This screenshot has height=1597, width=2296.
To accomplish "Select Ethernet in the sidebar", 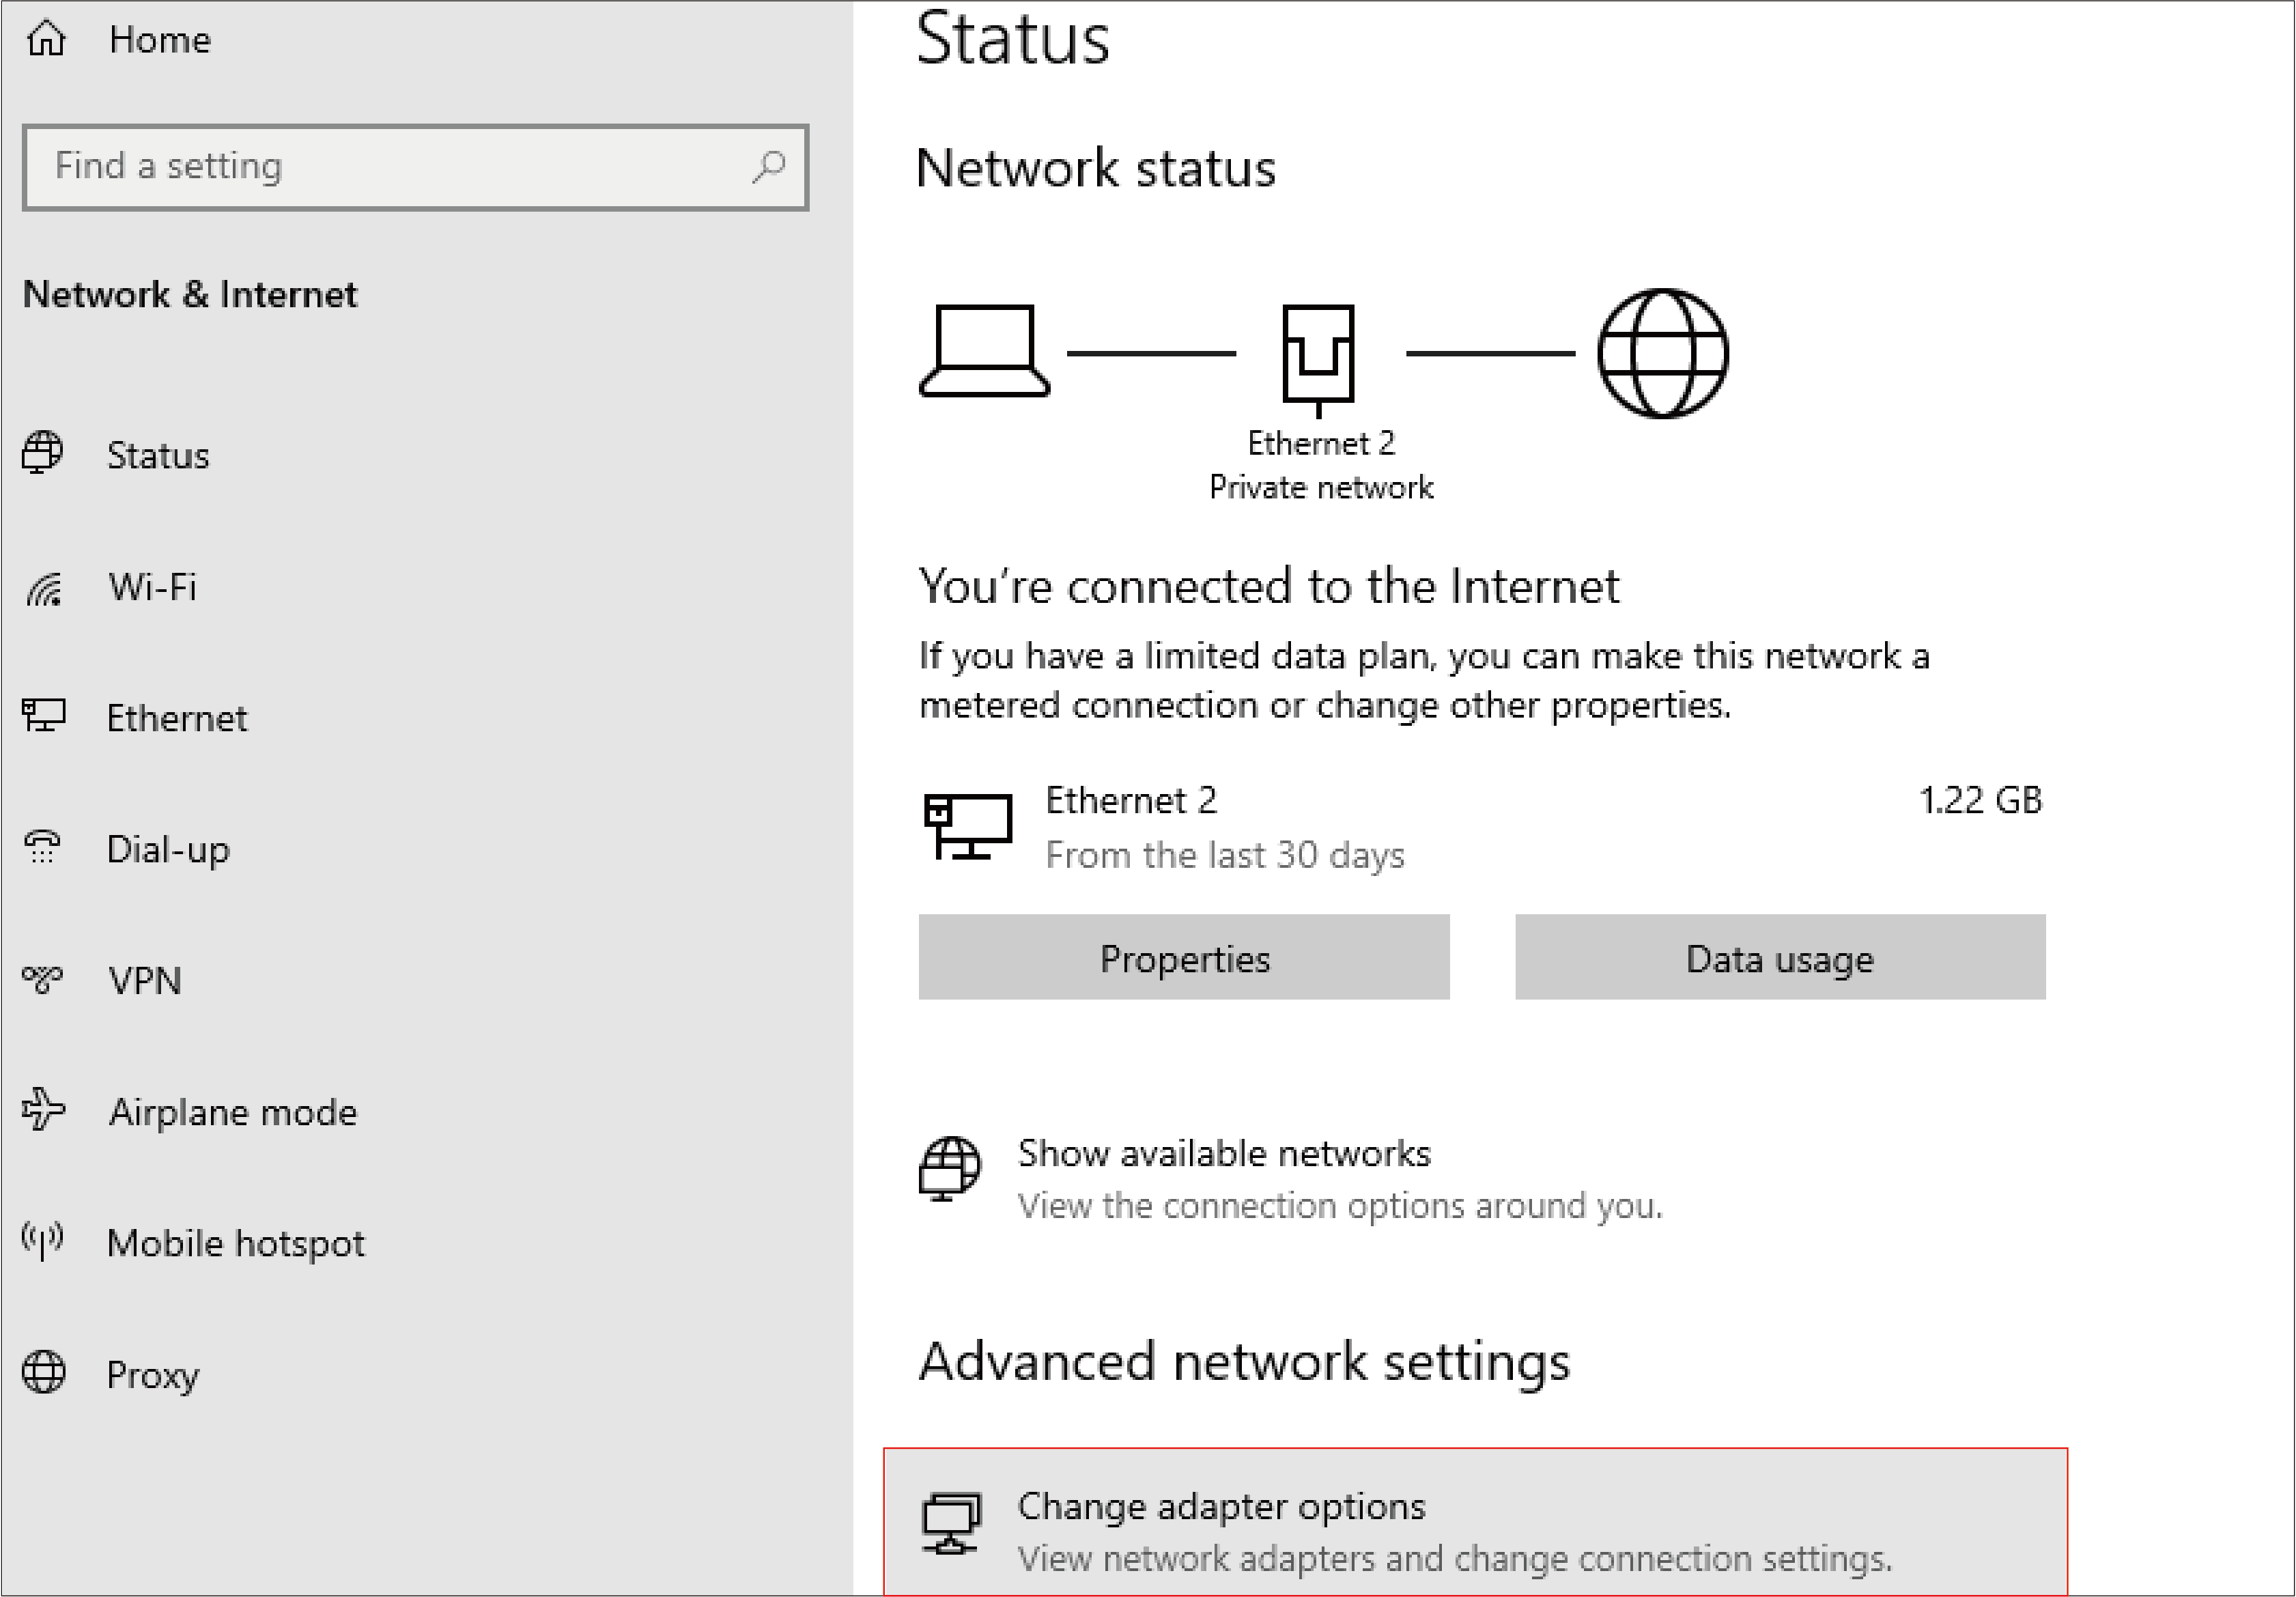I will pyautogui.click(x=176, y=718).
